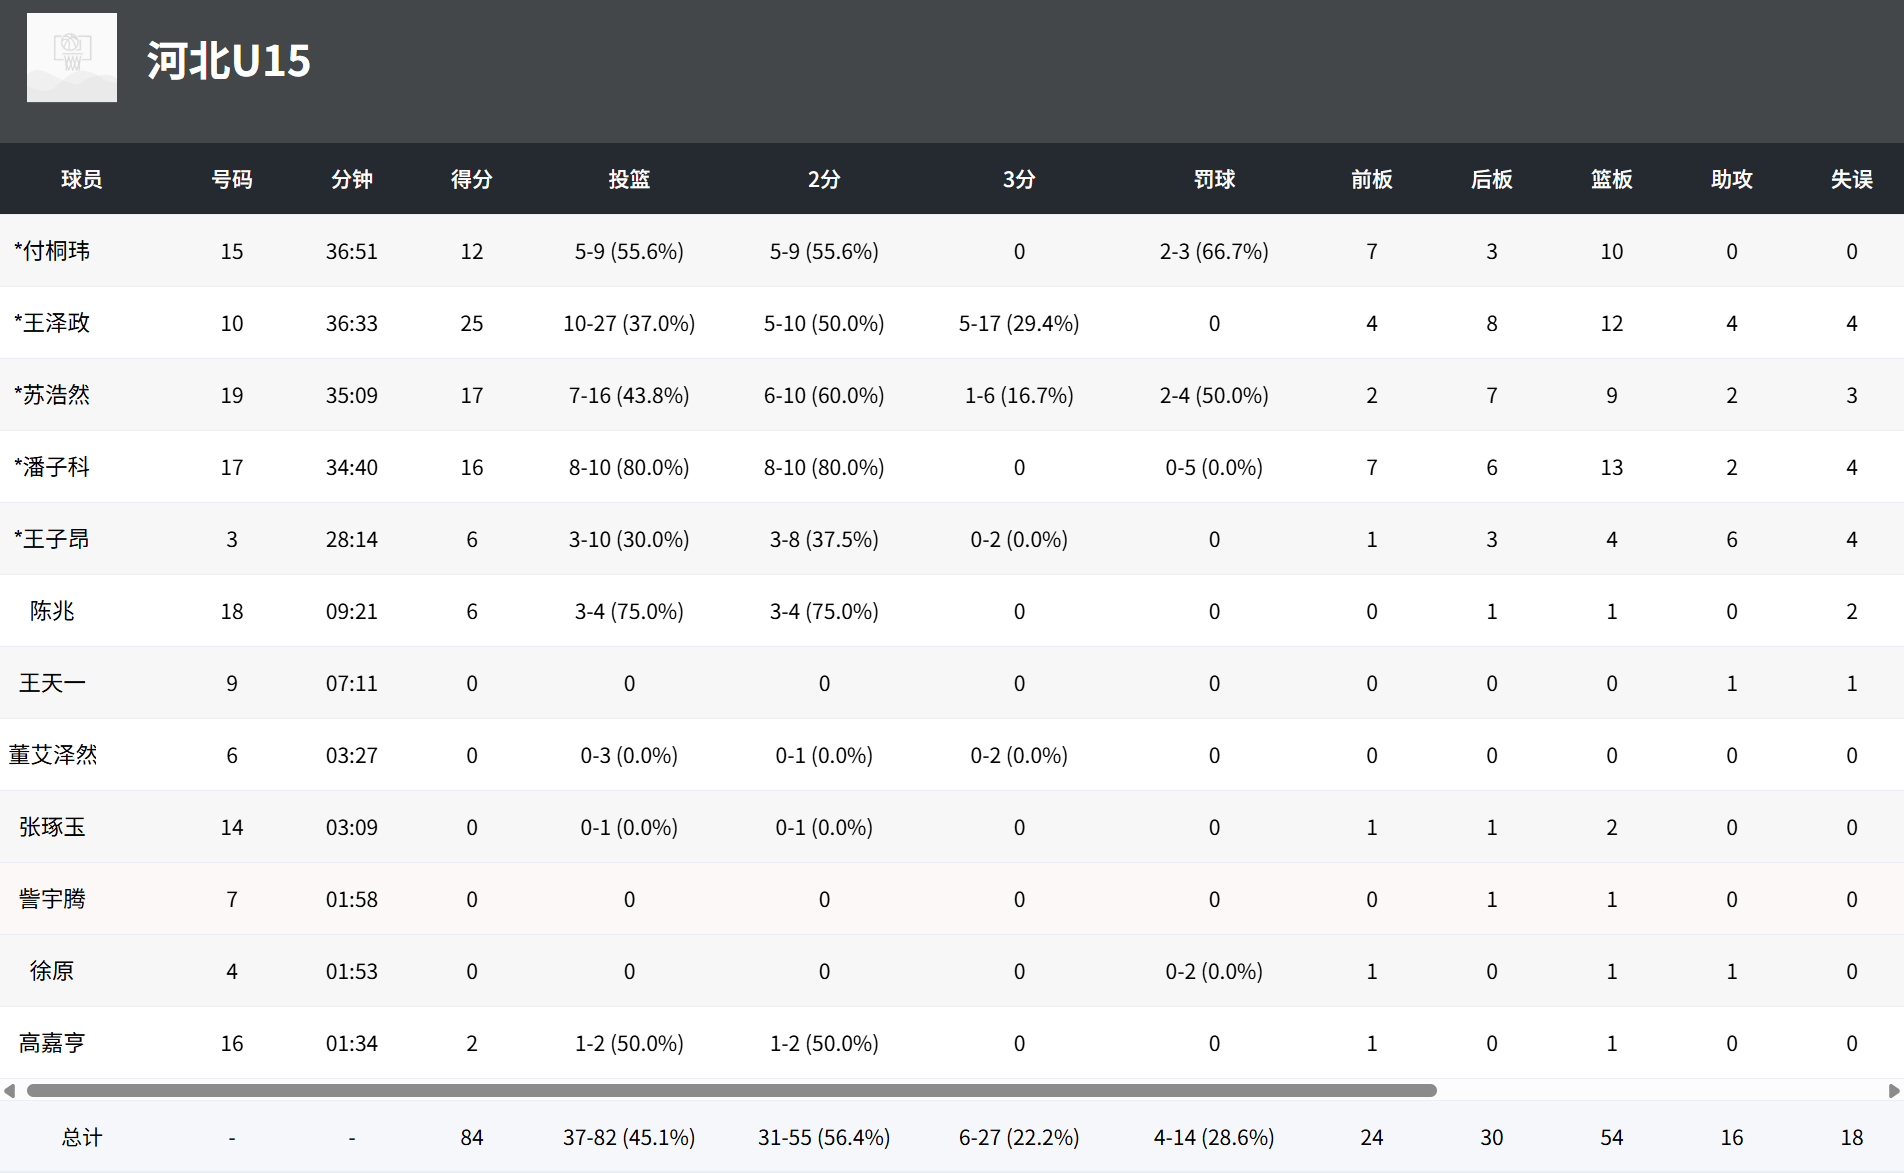Open player *王泽政 name link
The height and width of the screenshot is (1173, 1904).
coord(52,323)
